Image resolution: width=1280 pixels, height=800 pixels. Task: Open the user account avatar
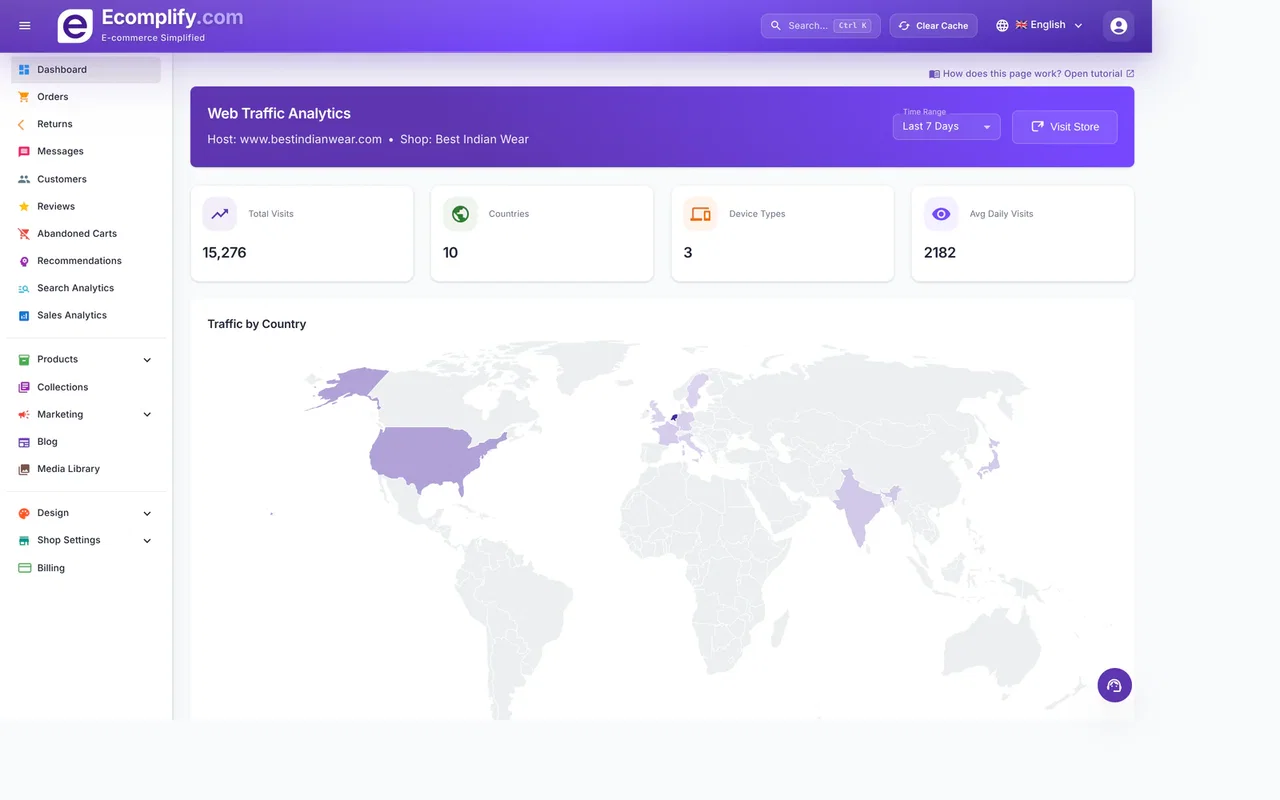coord(1118,26)
